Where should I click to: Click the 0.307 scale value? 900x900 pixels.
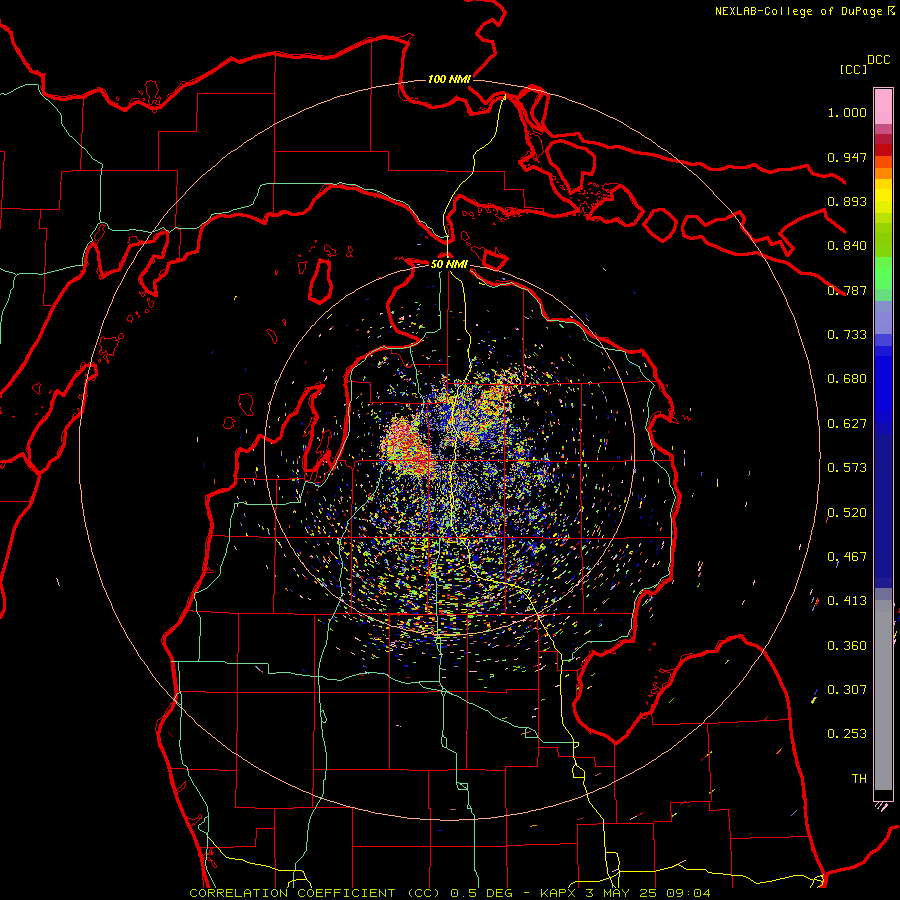pos(847,690)
